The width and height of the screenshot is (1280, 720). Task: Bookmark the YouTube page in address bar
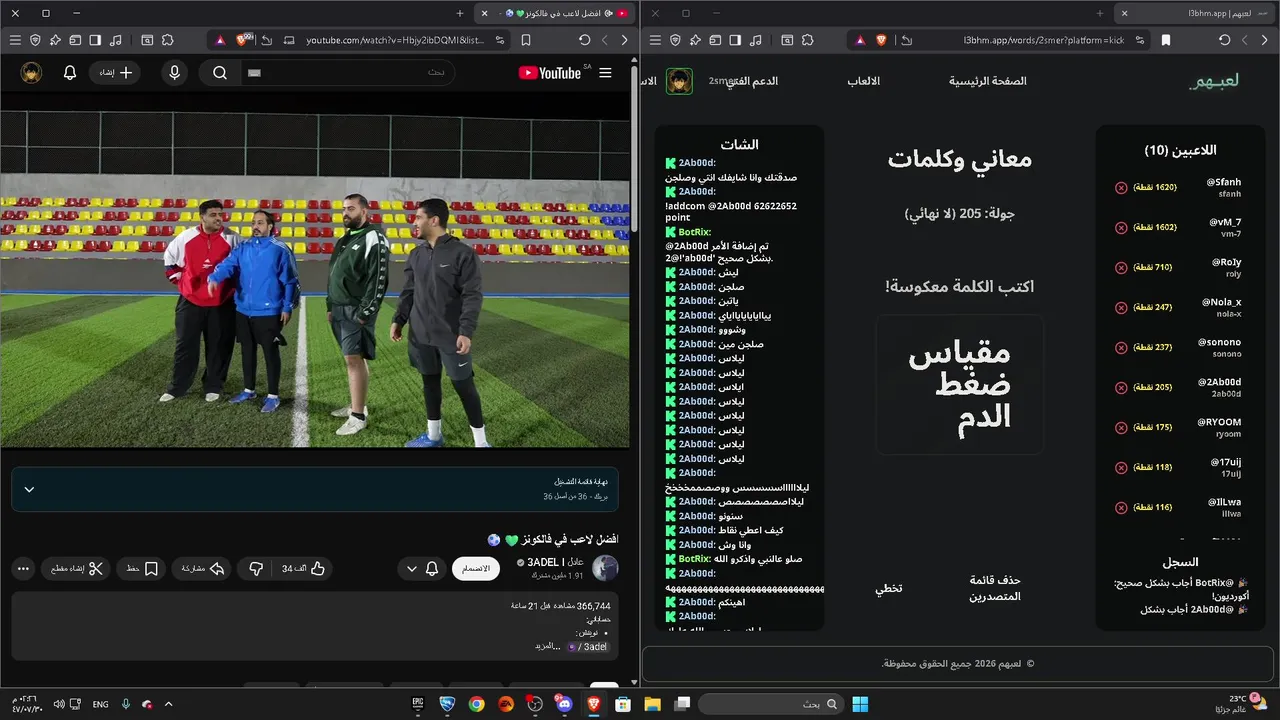[527, 40]
